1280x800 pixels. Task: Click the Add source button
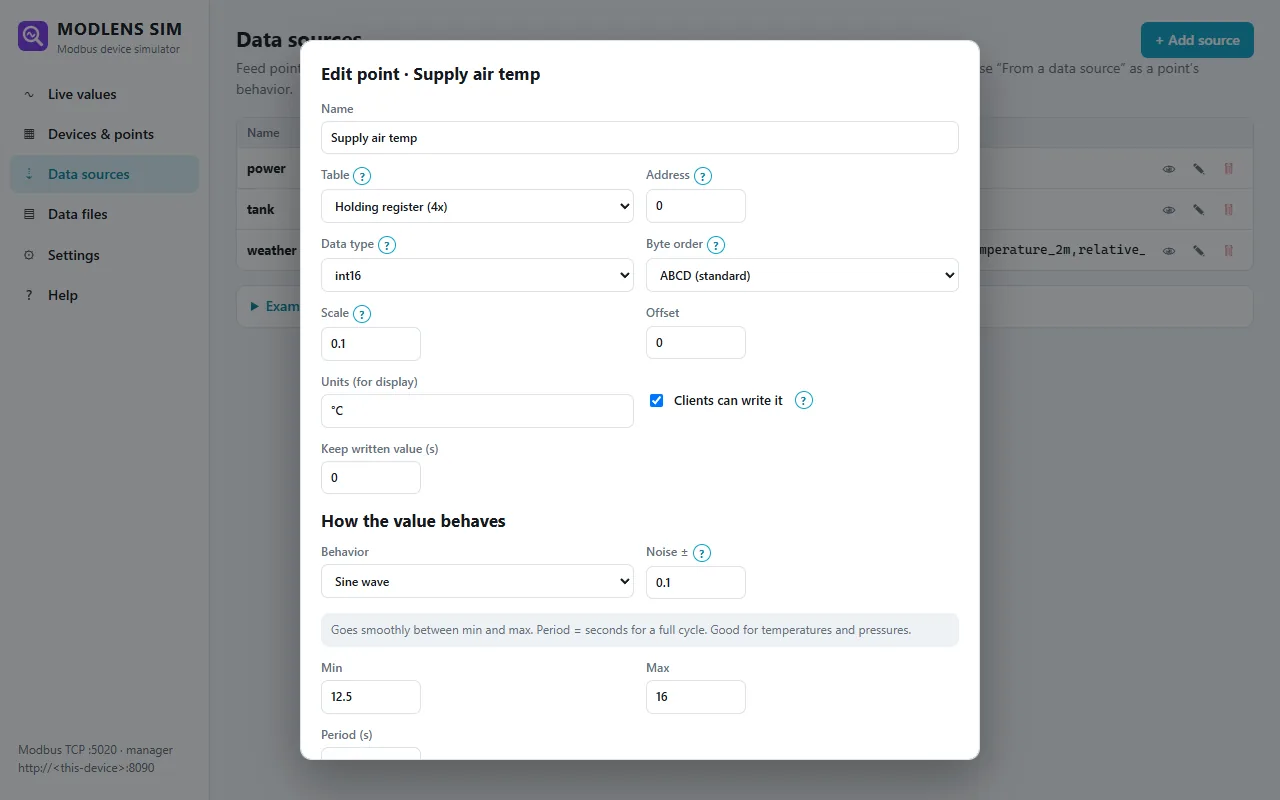point(1197,40)
